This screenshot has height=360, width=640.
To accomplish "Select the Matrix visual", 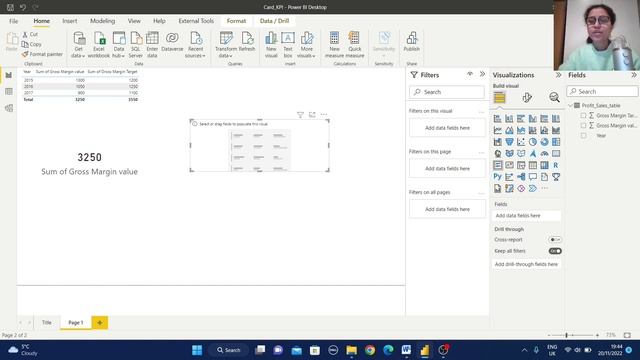I will [x=544, y=165].
